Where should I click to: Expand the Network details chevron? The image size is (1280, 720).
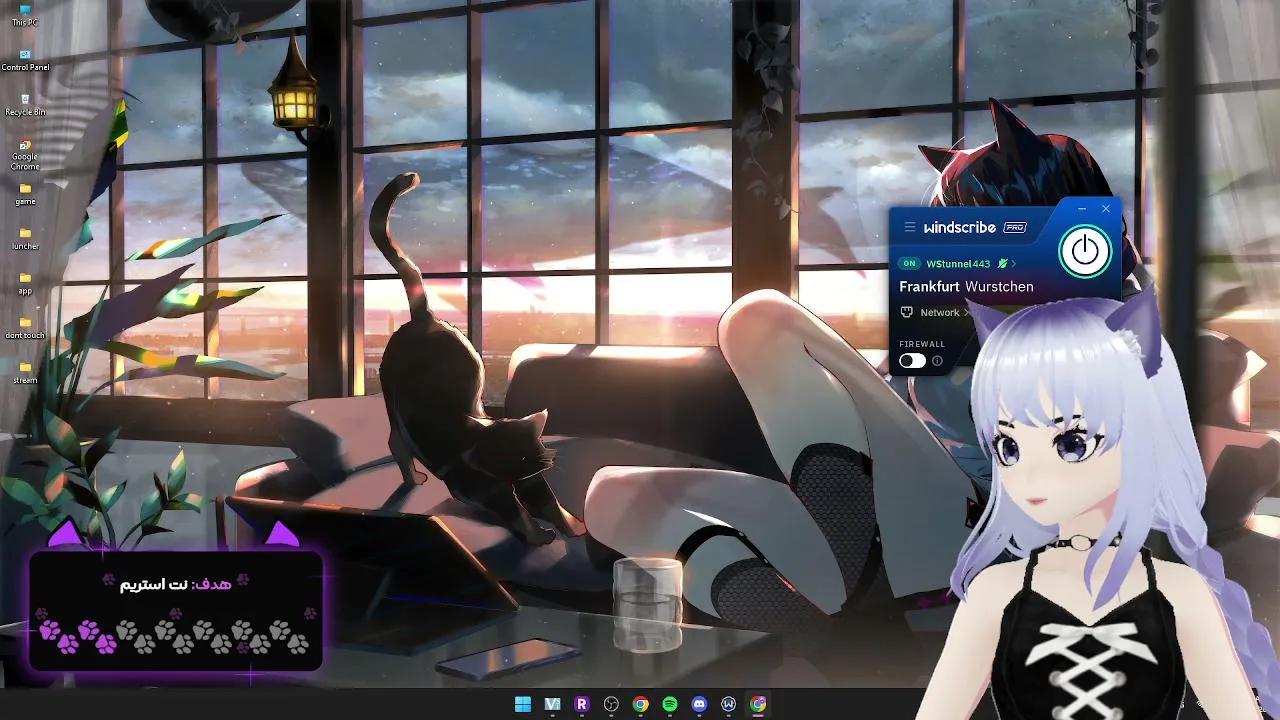tap(966, 313)
